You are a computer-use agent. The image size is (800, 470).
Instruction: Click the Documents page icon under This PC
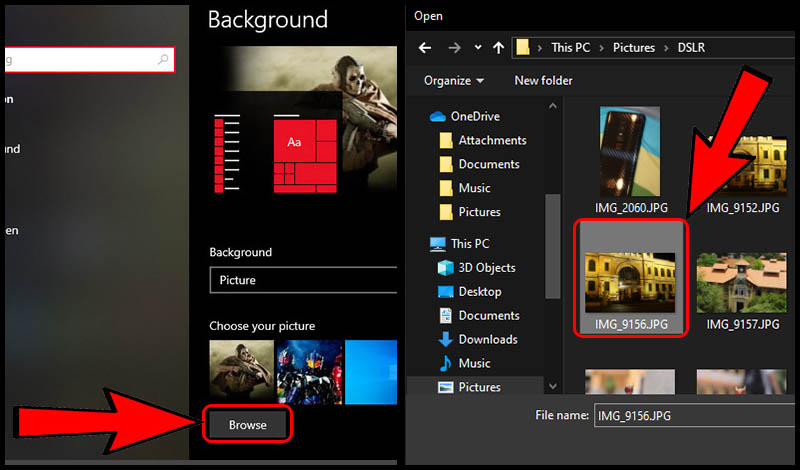(446, 316)
